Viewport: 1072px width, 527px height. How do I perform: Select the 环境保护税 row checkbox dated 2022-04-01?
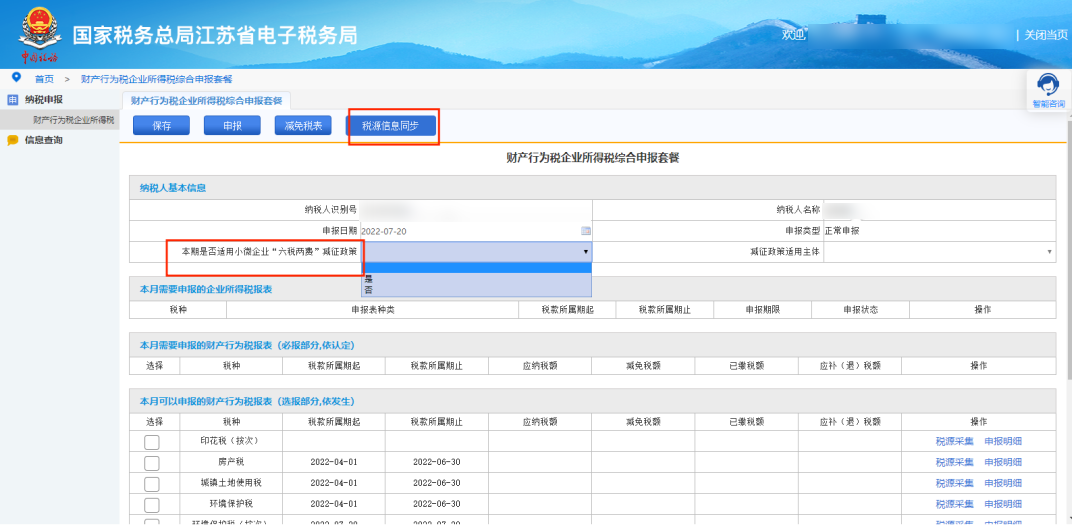[x=152, y=506]
